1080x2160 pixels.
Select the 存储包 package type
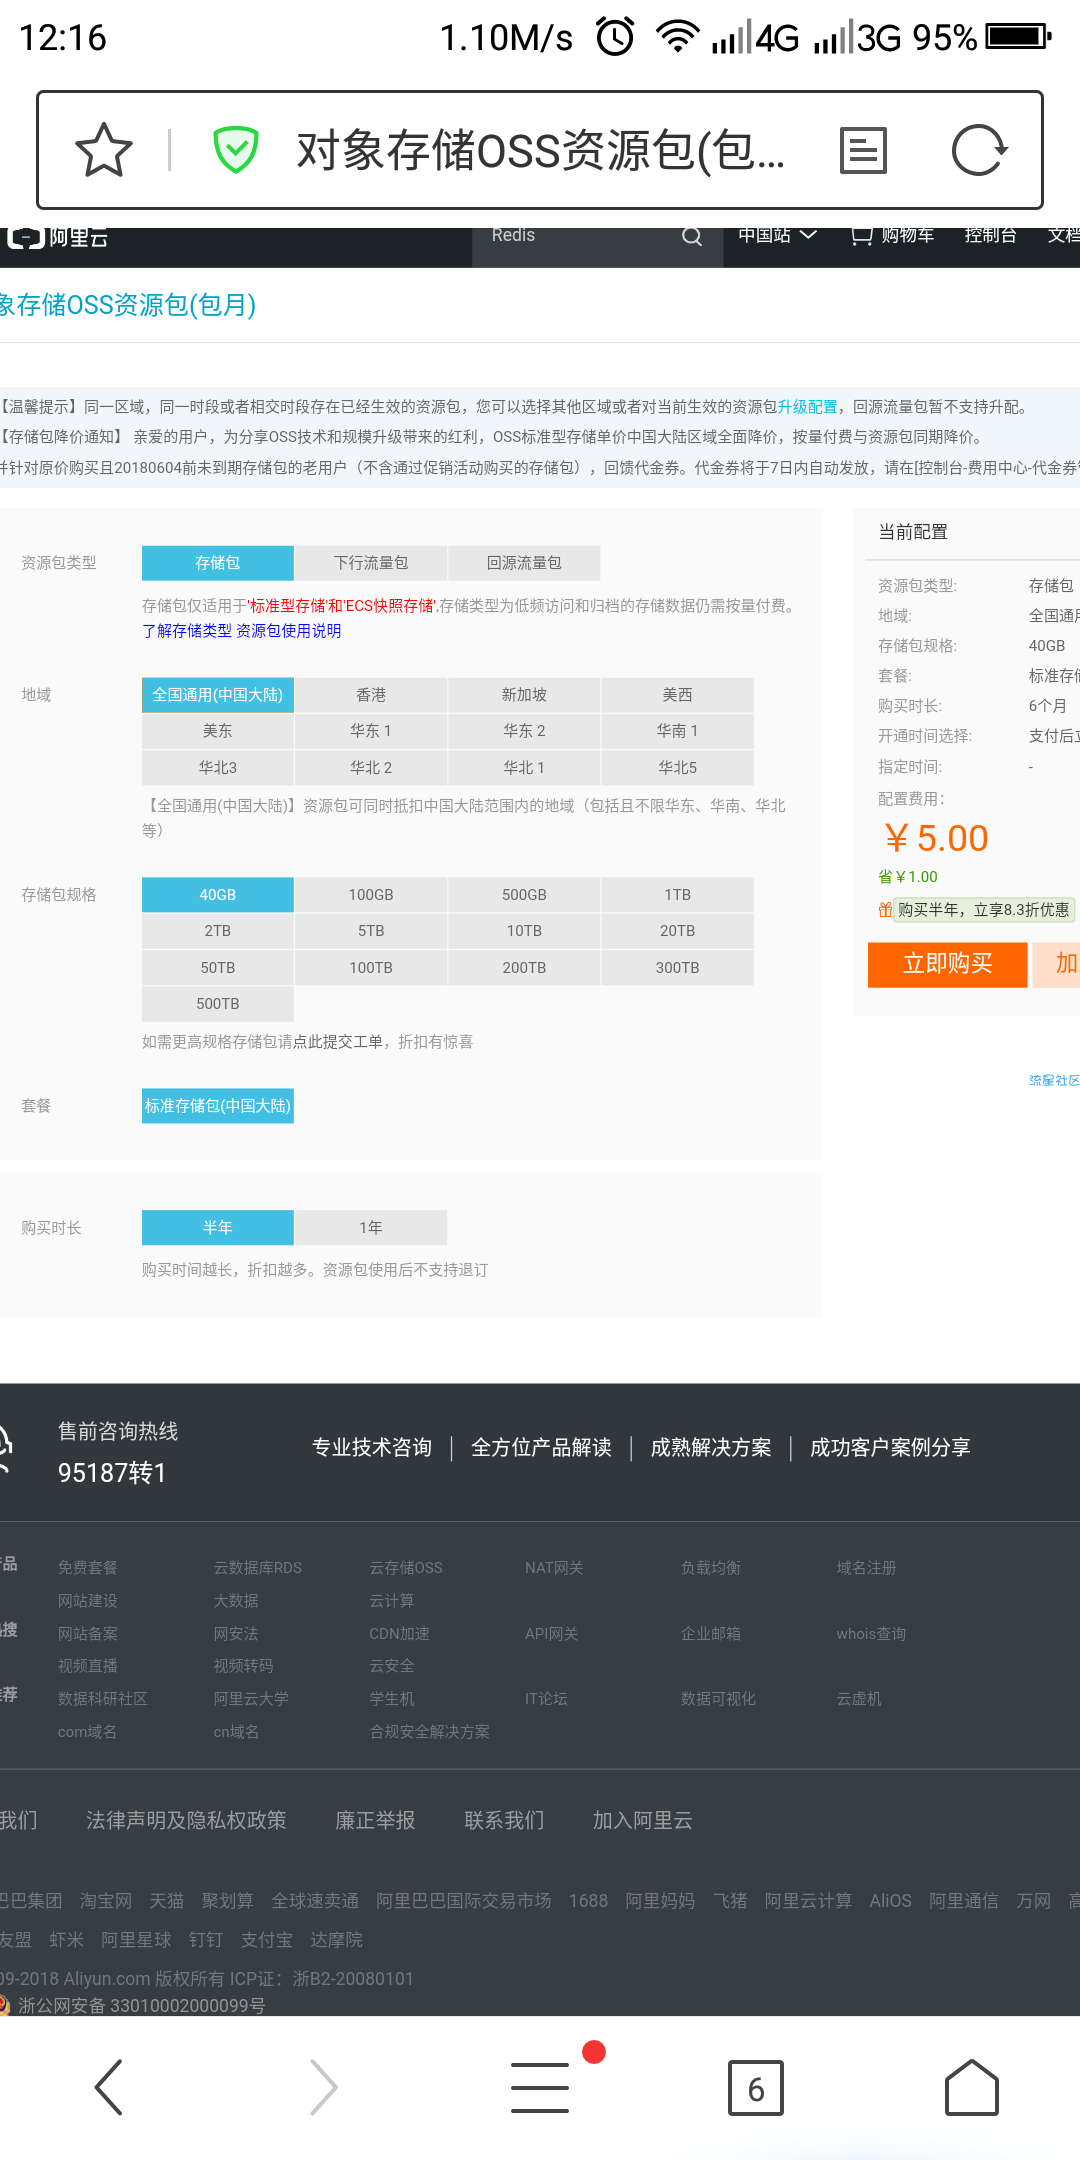(218, 563)
